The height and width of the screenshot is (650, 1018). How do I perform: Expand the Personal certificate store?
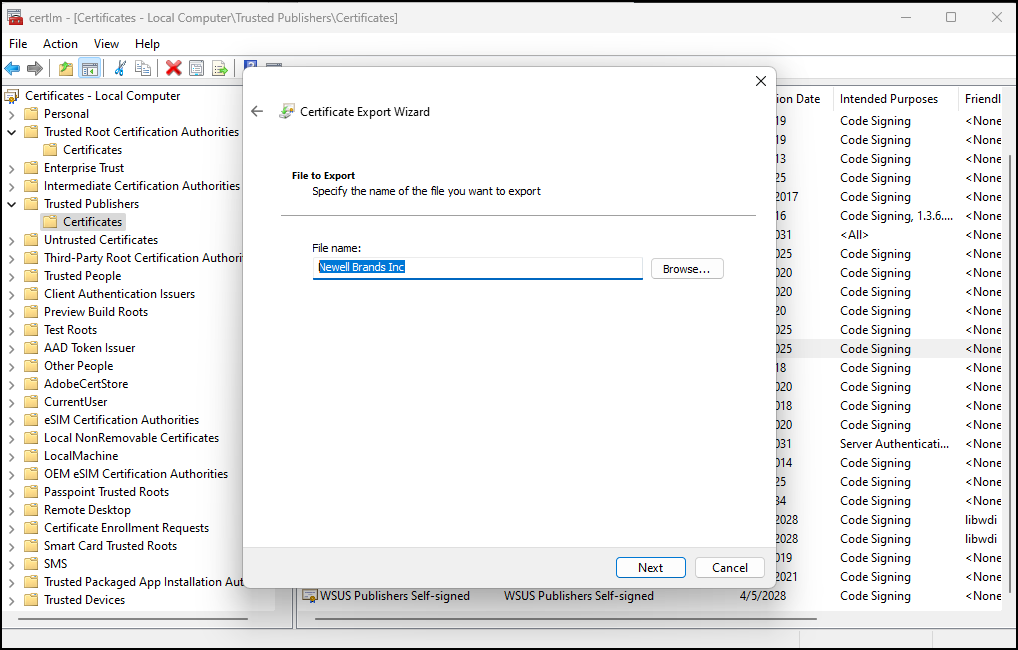12,114
